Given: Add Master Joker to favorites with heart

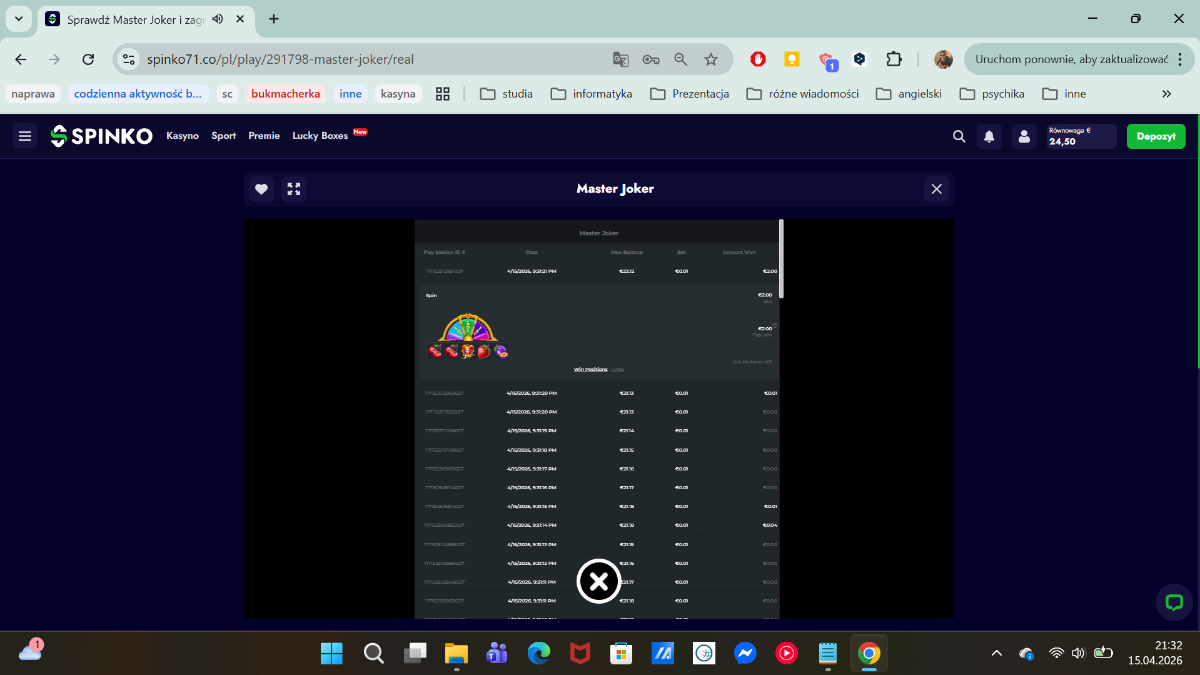Looking at the screenshot, I should (261, 189).
